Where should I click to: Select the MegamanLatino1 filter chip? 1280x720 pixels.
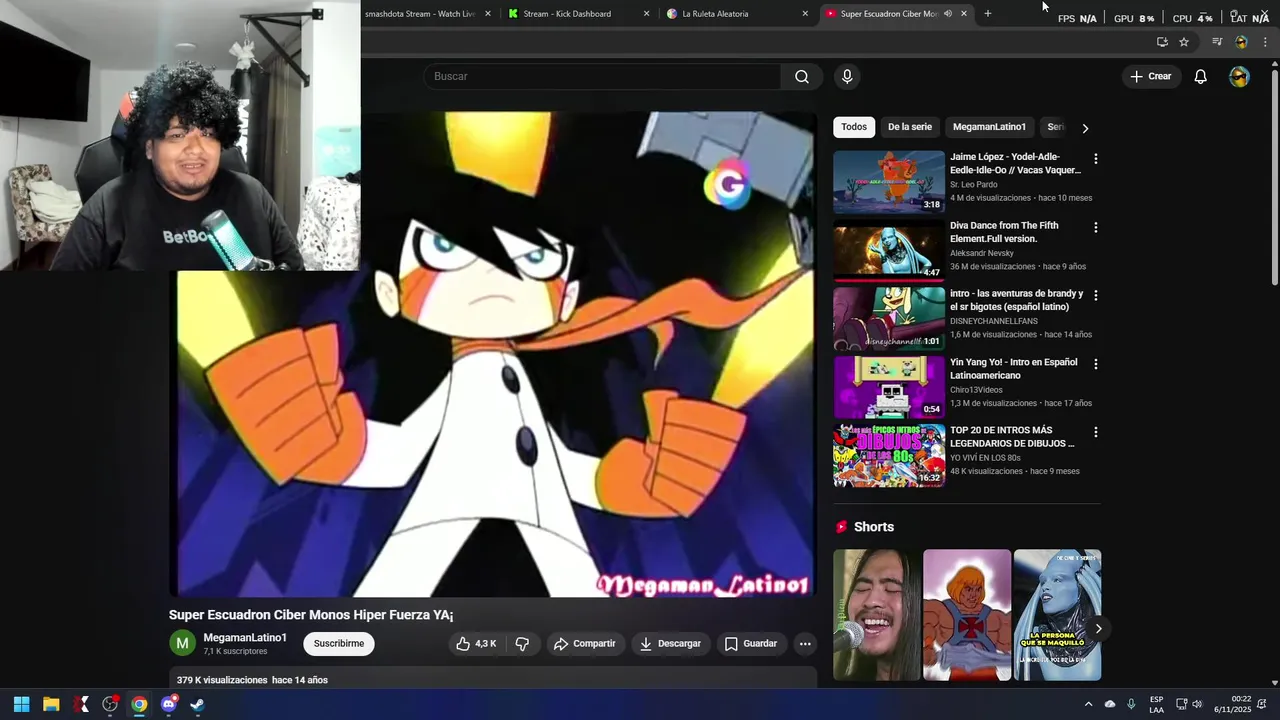pyautogui.click(x=989, y=127)
